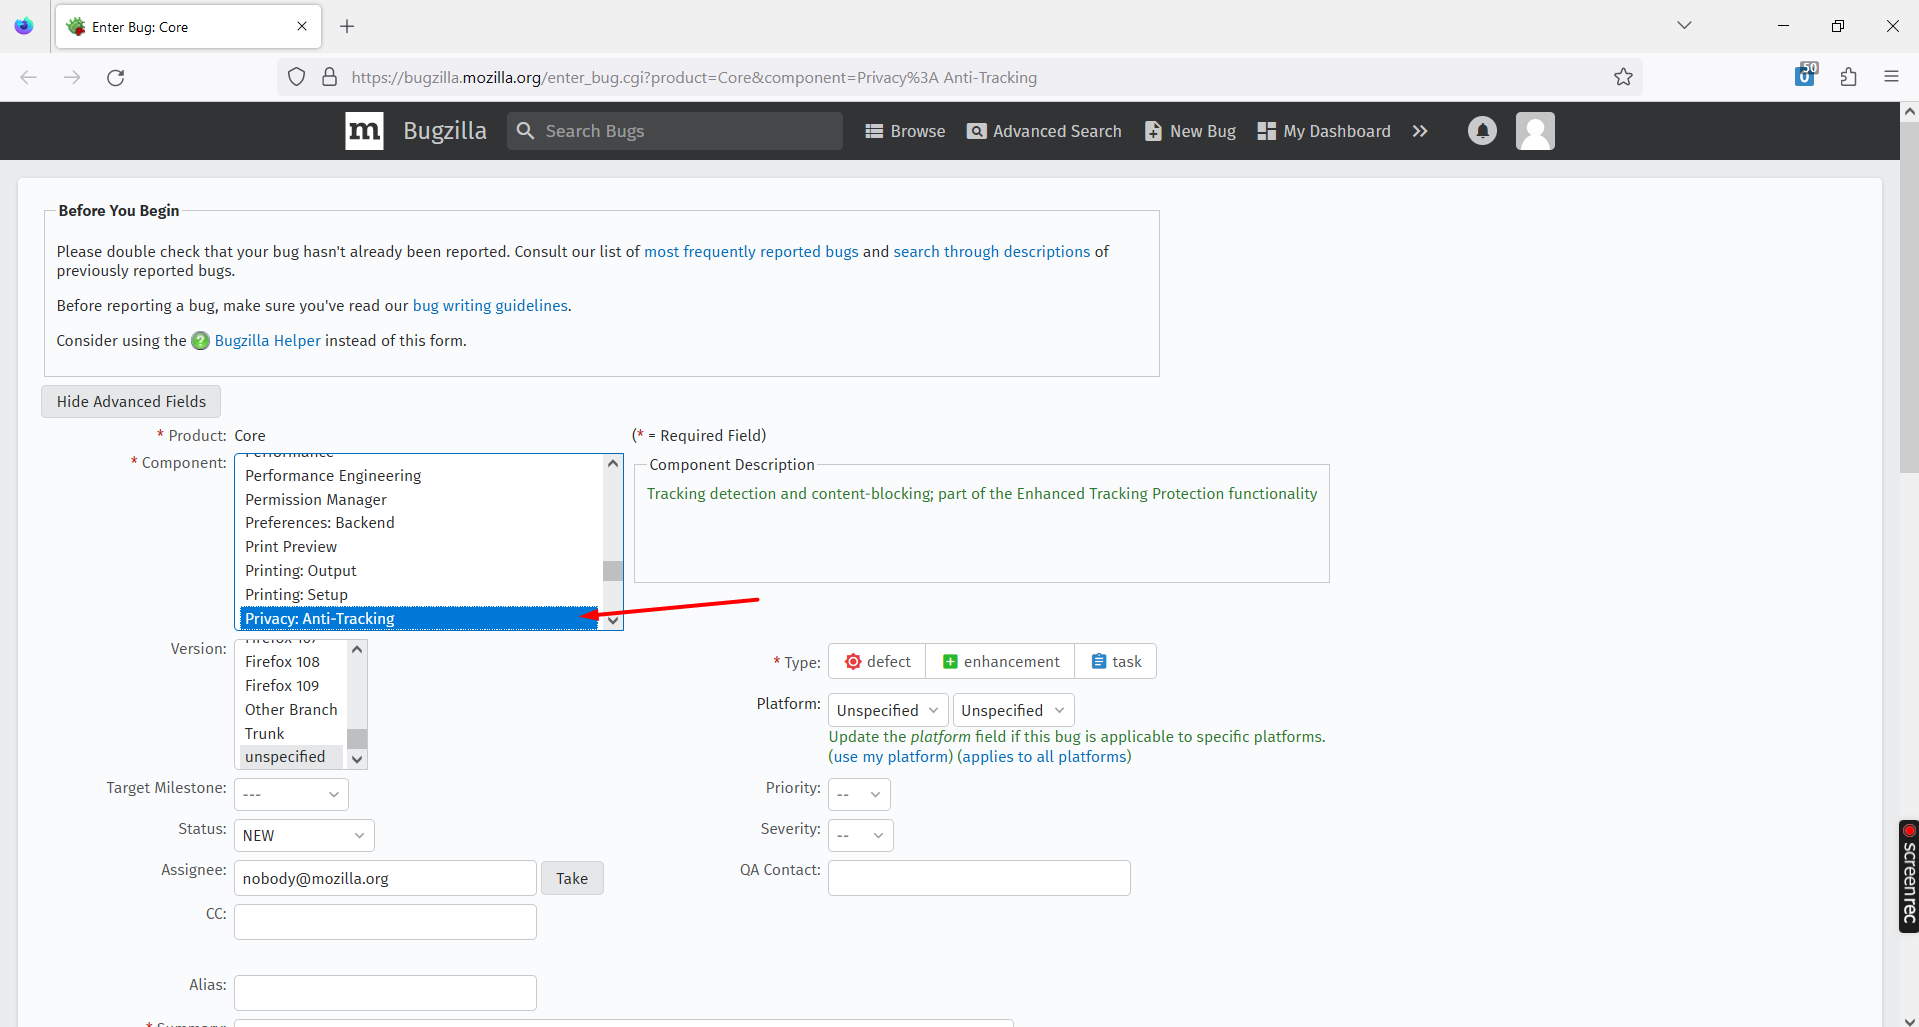Select the enhancement bug type
Image resolution: width=1919 pixels, height=1027 pixels.
click(x=999, y=660)
